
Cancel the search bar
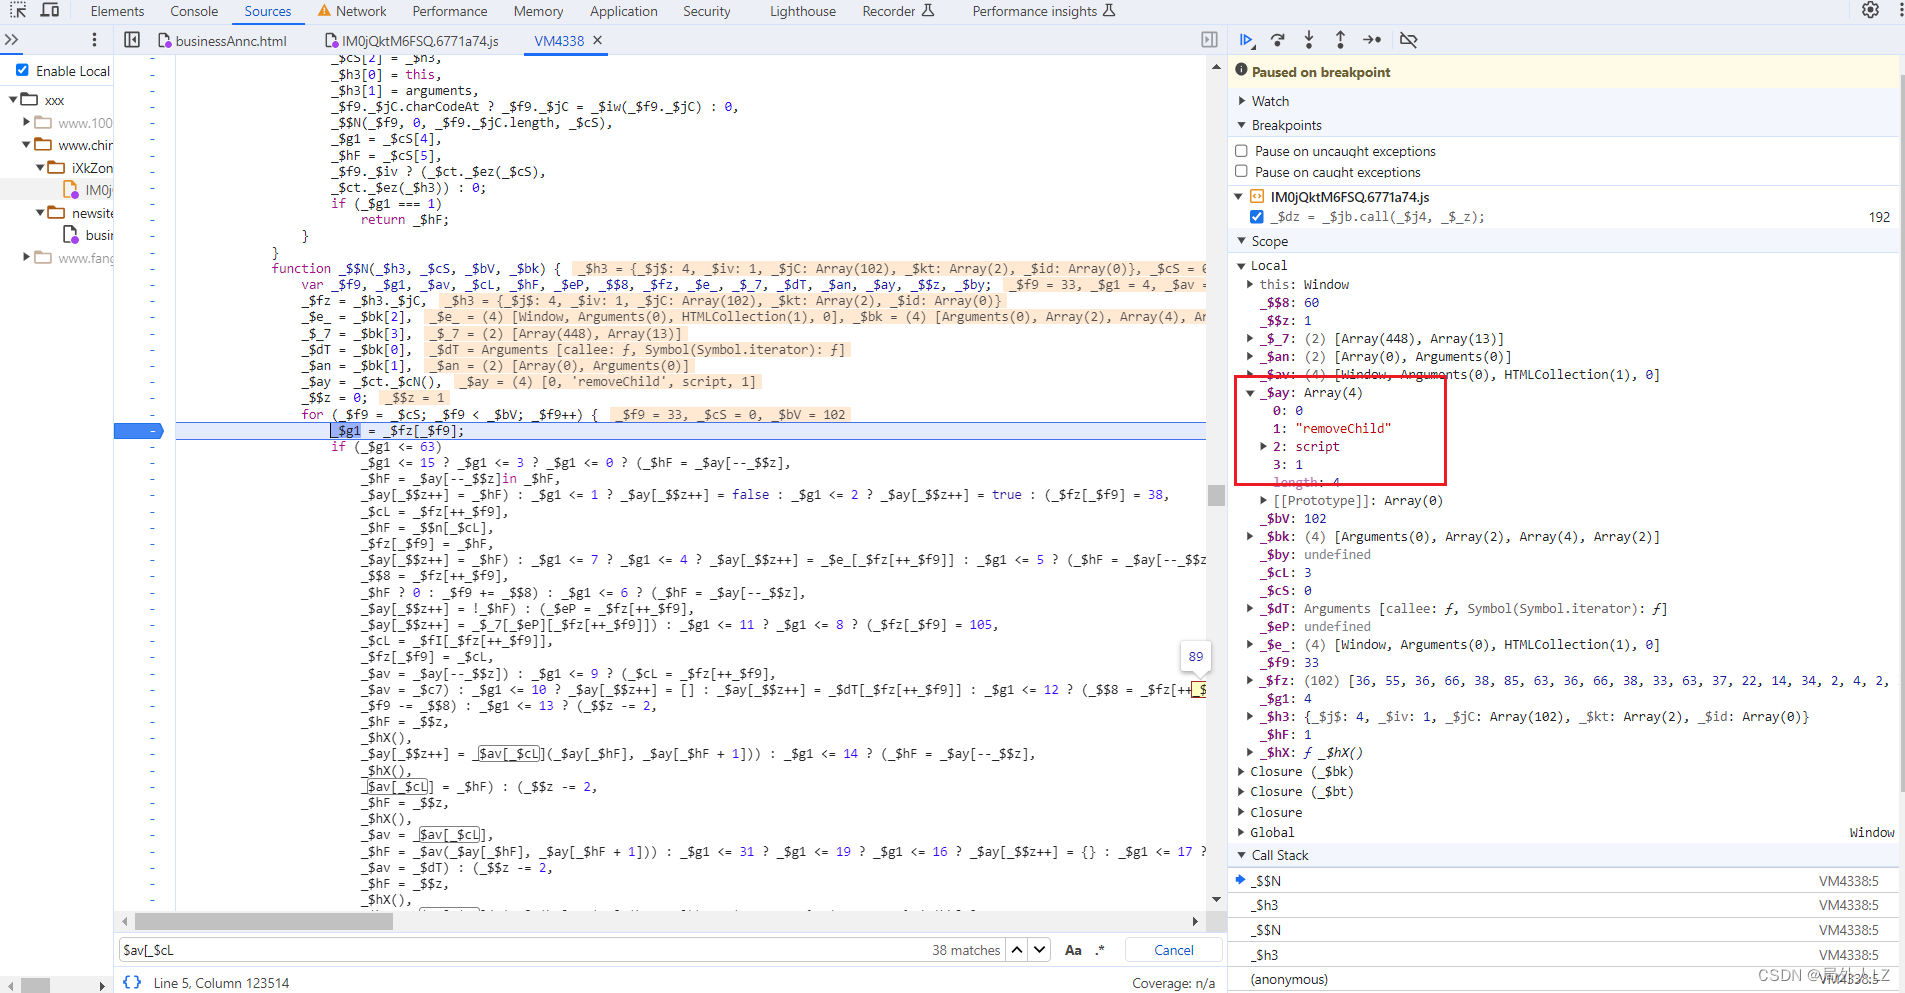(x=1174, y=950)
